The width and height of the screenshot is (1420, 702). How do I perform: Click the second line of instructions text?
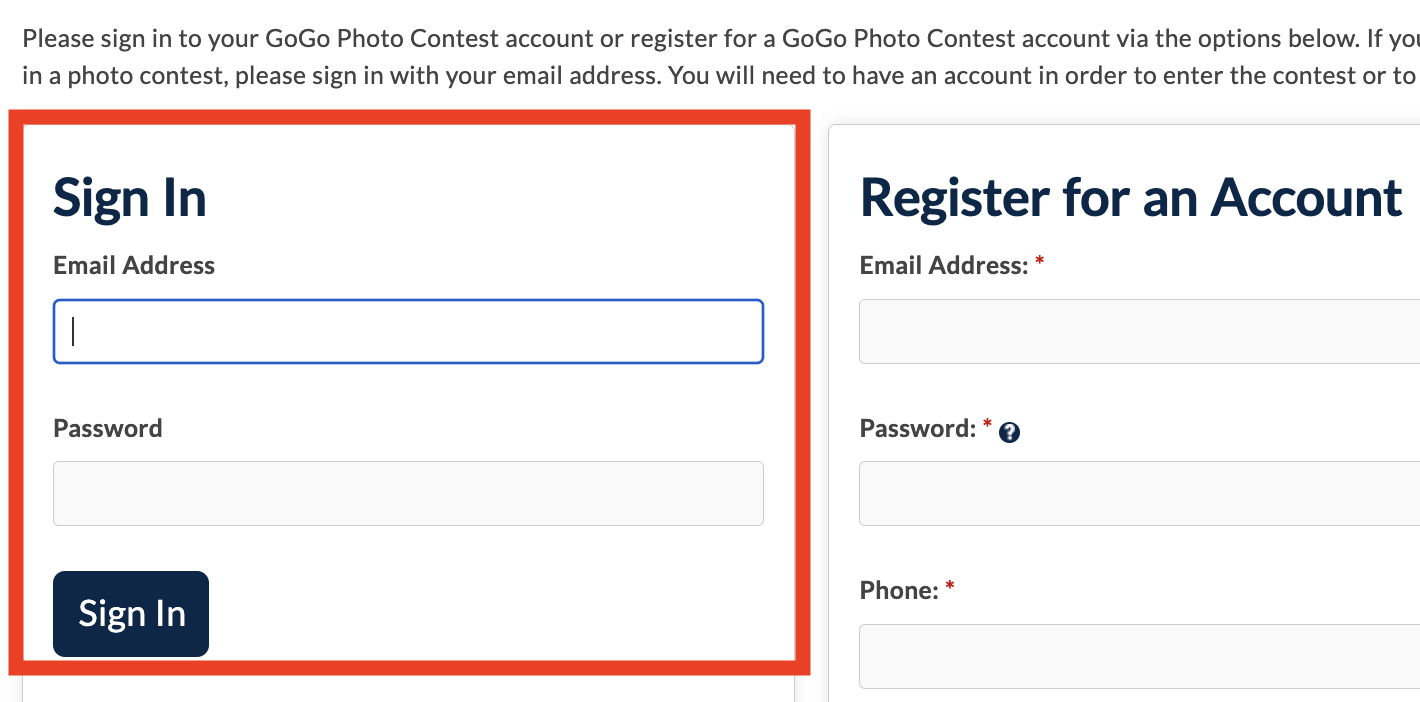(x=700, y=75)
